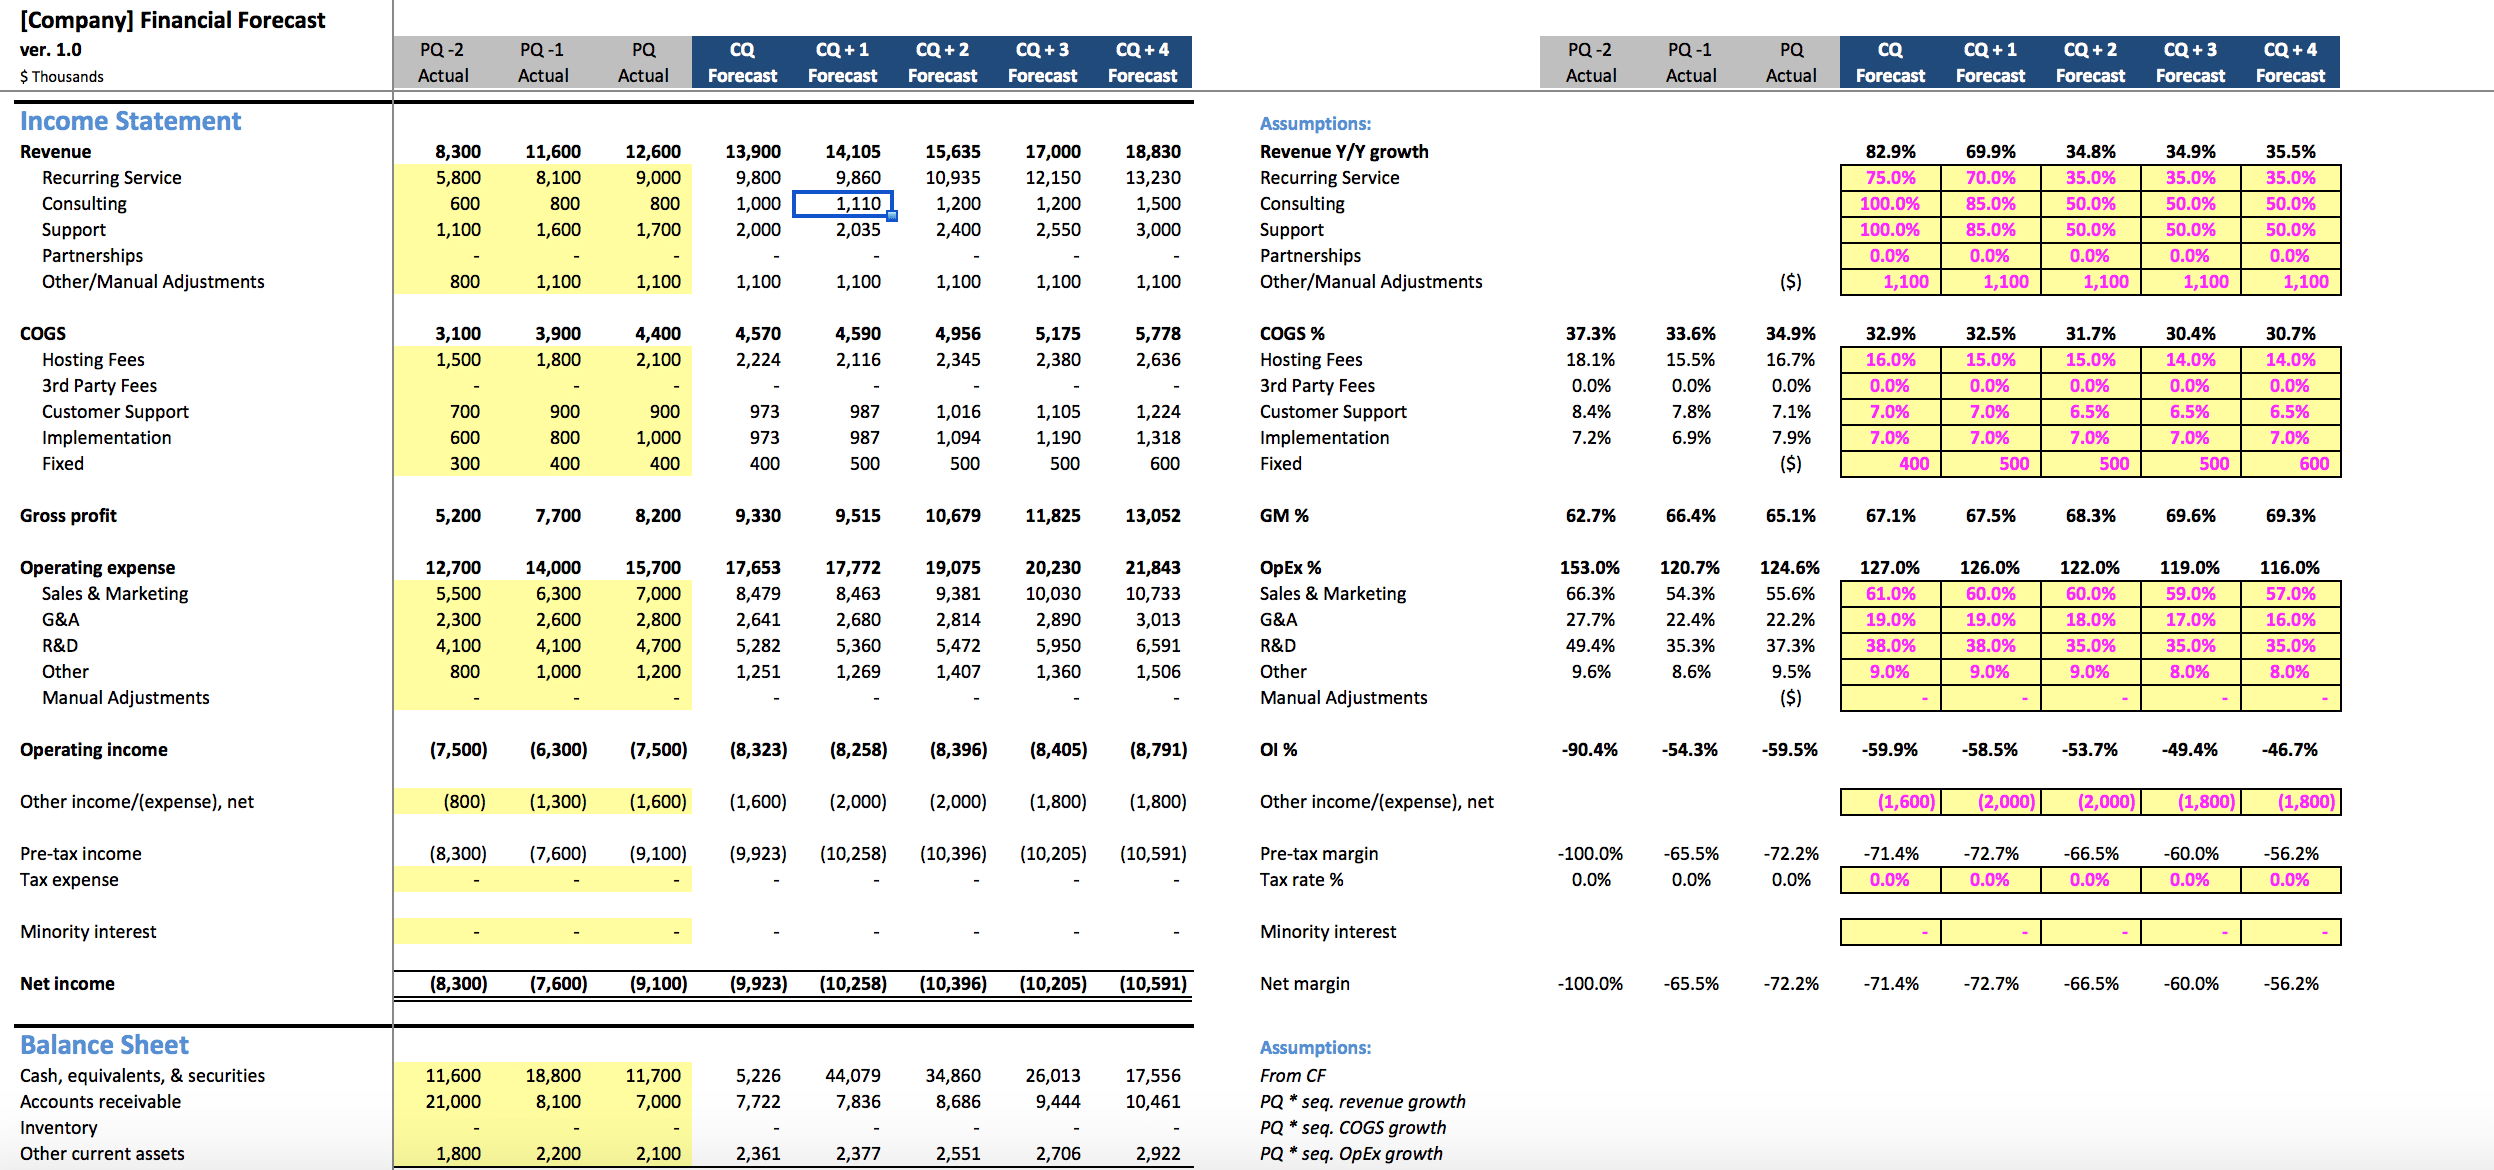The image size is (2494, 1170).
Task: Select Revenue CQ+4 forecast value 18,830
Action: click(x=1152, y=152)
